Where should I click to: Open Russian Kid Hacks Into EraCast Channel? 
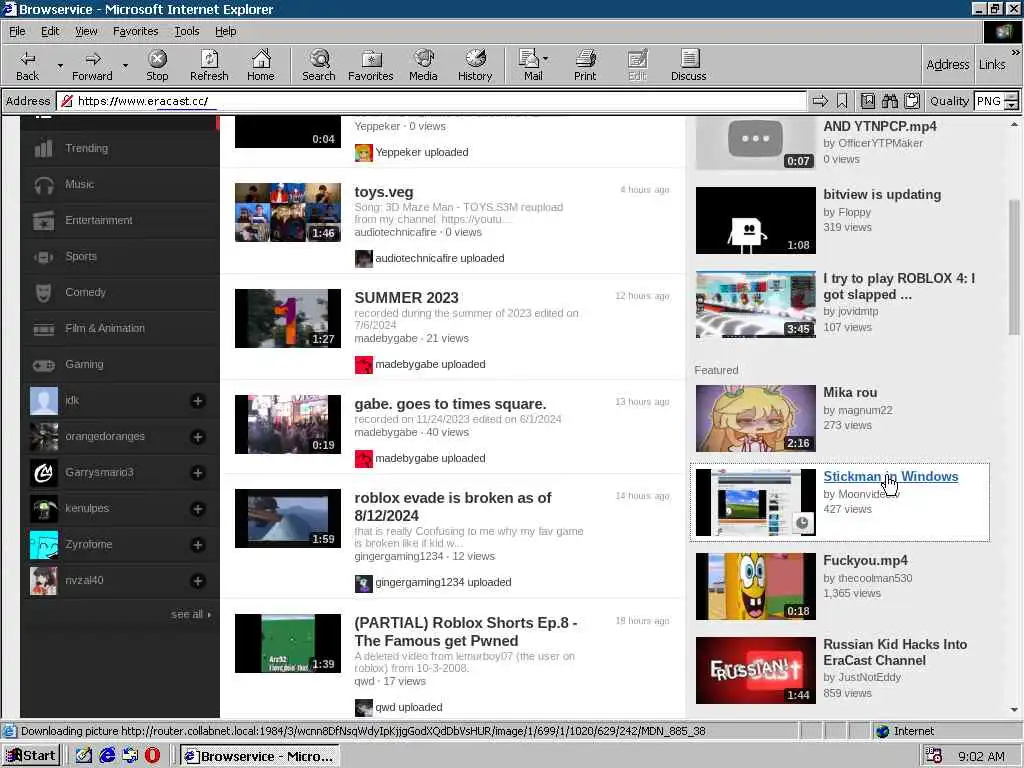coord(895,652)
